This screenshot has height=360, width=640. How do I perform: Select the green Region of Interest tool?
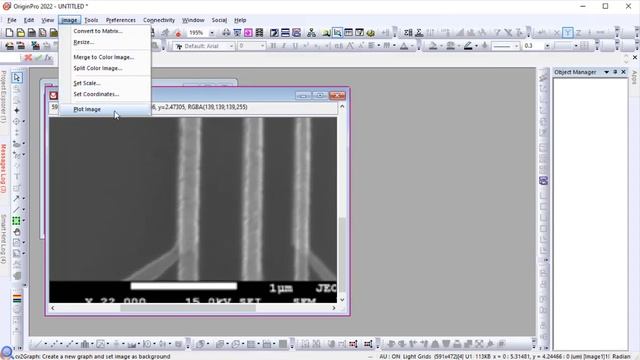pos(16,220)
